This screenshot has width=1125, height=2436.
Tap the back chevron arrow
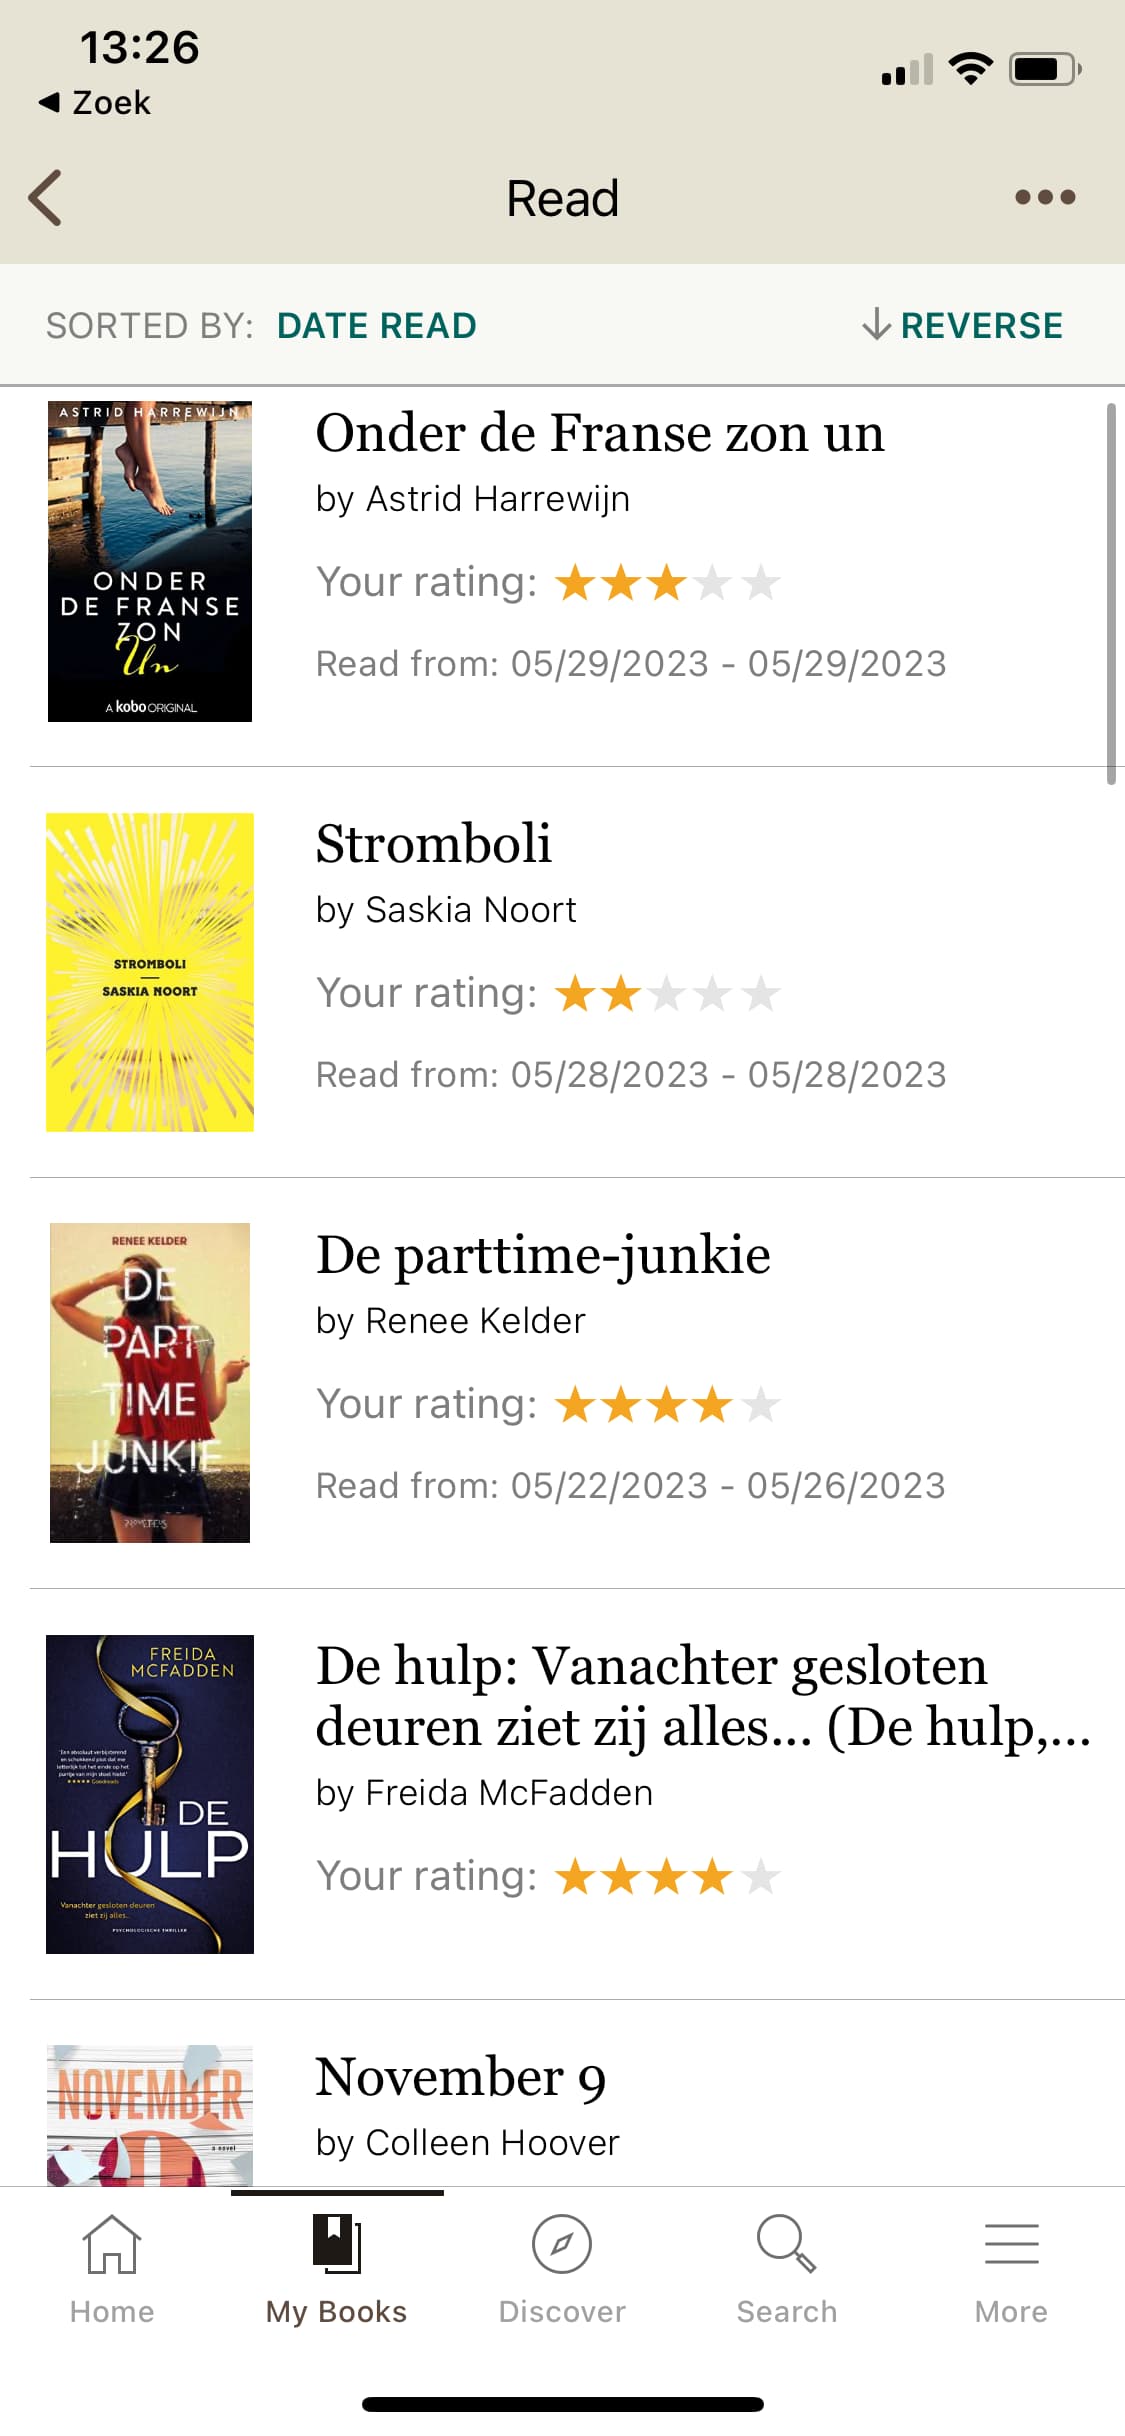point(46,197)
